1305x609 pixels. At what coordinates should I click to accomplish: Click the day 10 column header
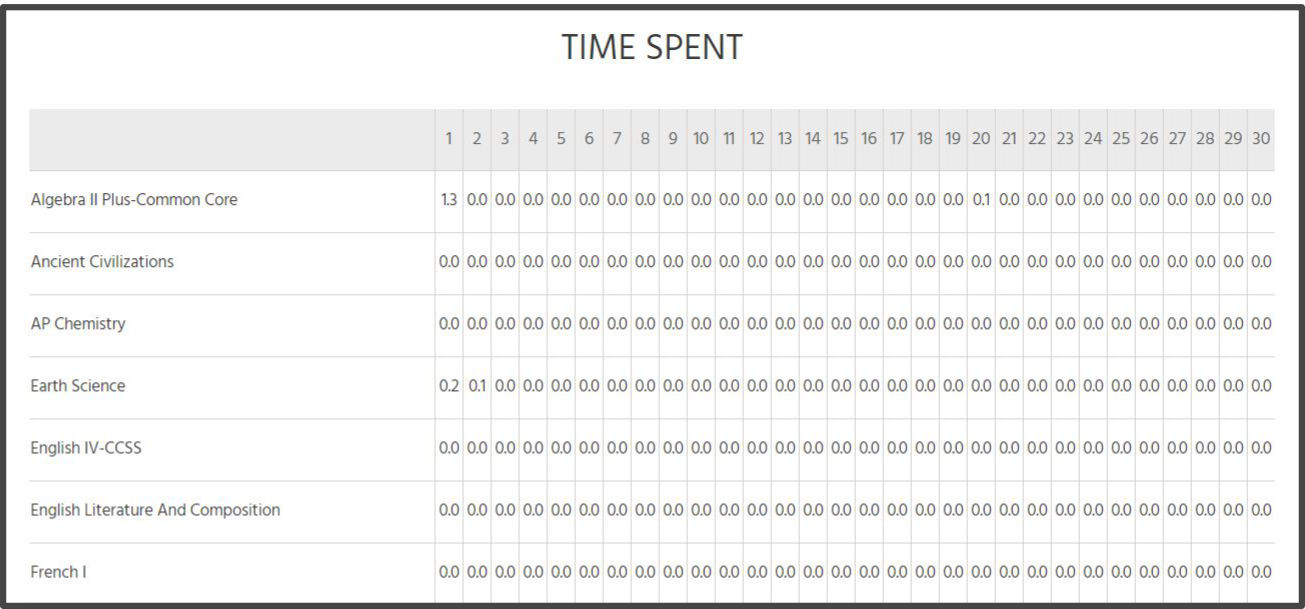coord(701,139)
